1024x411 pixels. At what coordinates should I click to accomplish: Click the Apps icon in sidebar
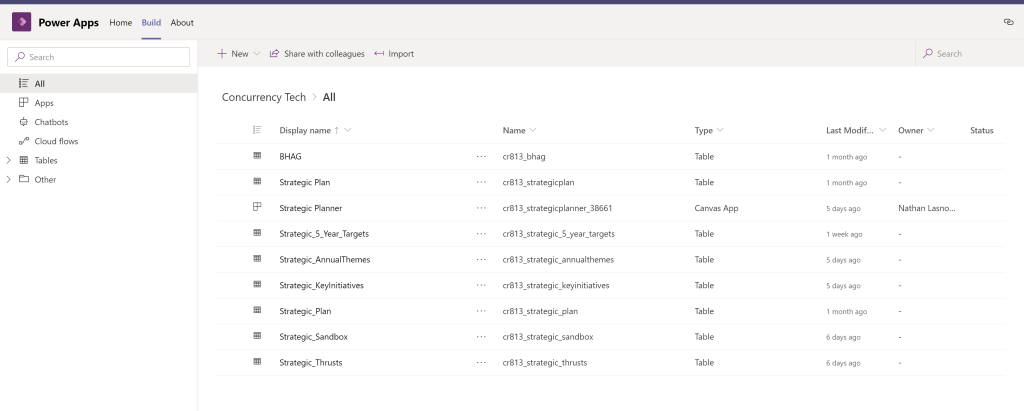[24, 103]
